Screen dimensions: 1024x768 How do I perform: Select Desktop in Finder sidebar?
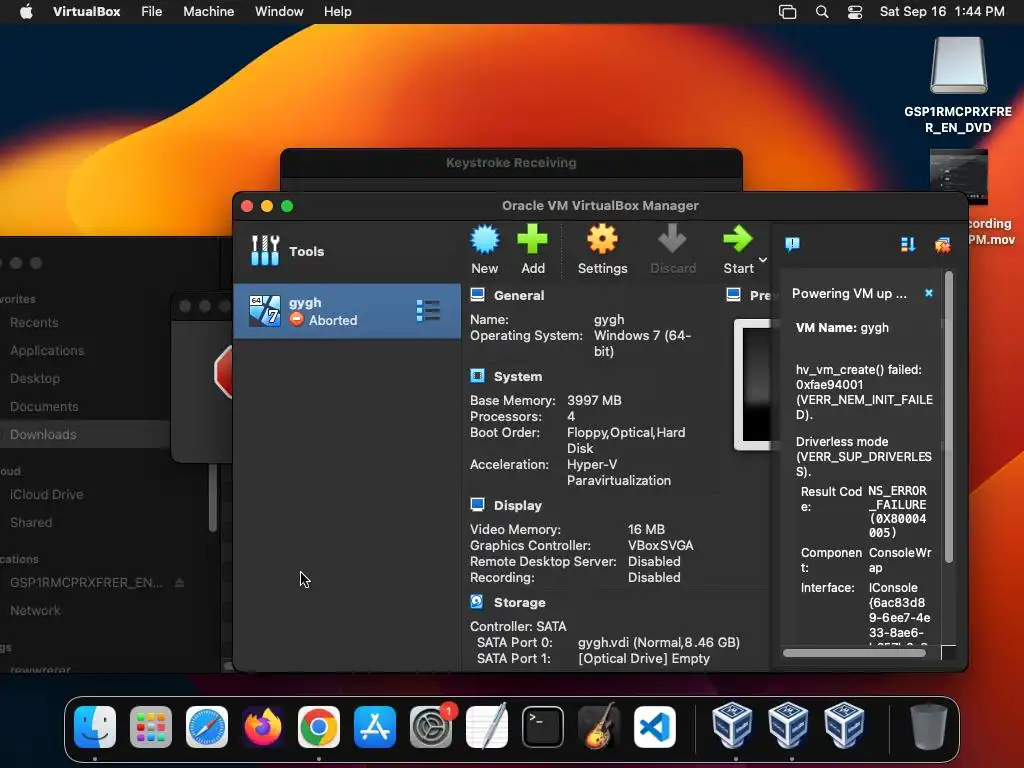pyautogui.click(x=35, y=379)
